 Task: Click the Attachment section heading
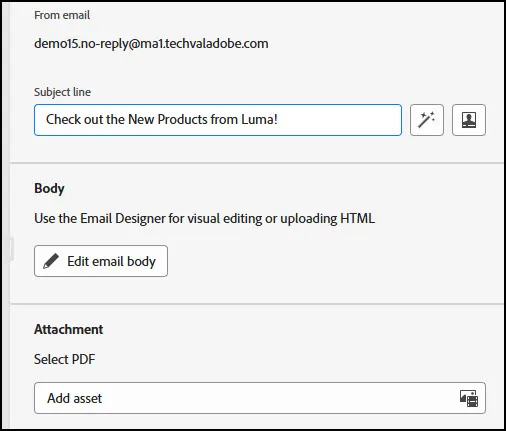pos(68,329)
